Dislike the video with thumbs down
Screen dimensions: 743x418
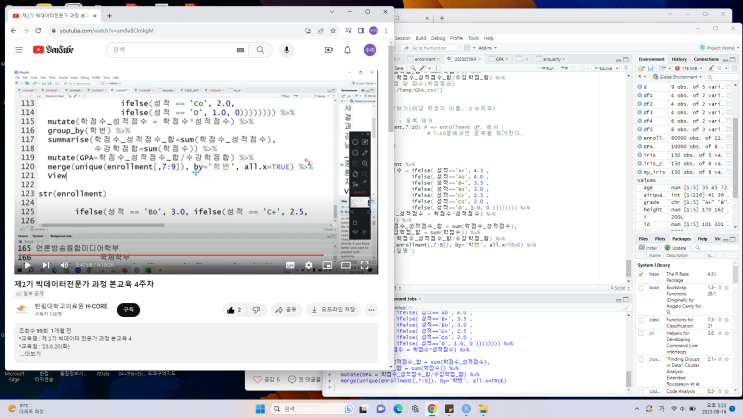(x=256, y=310)
